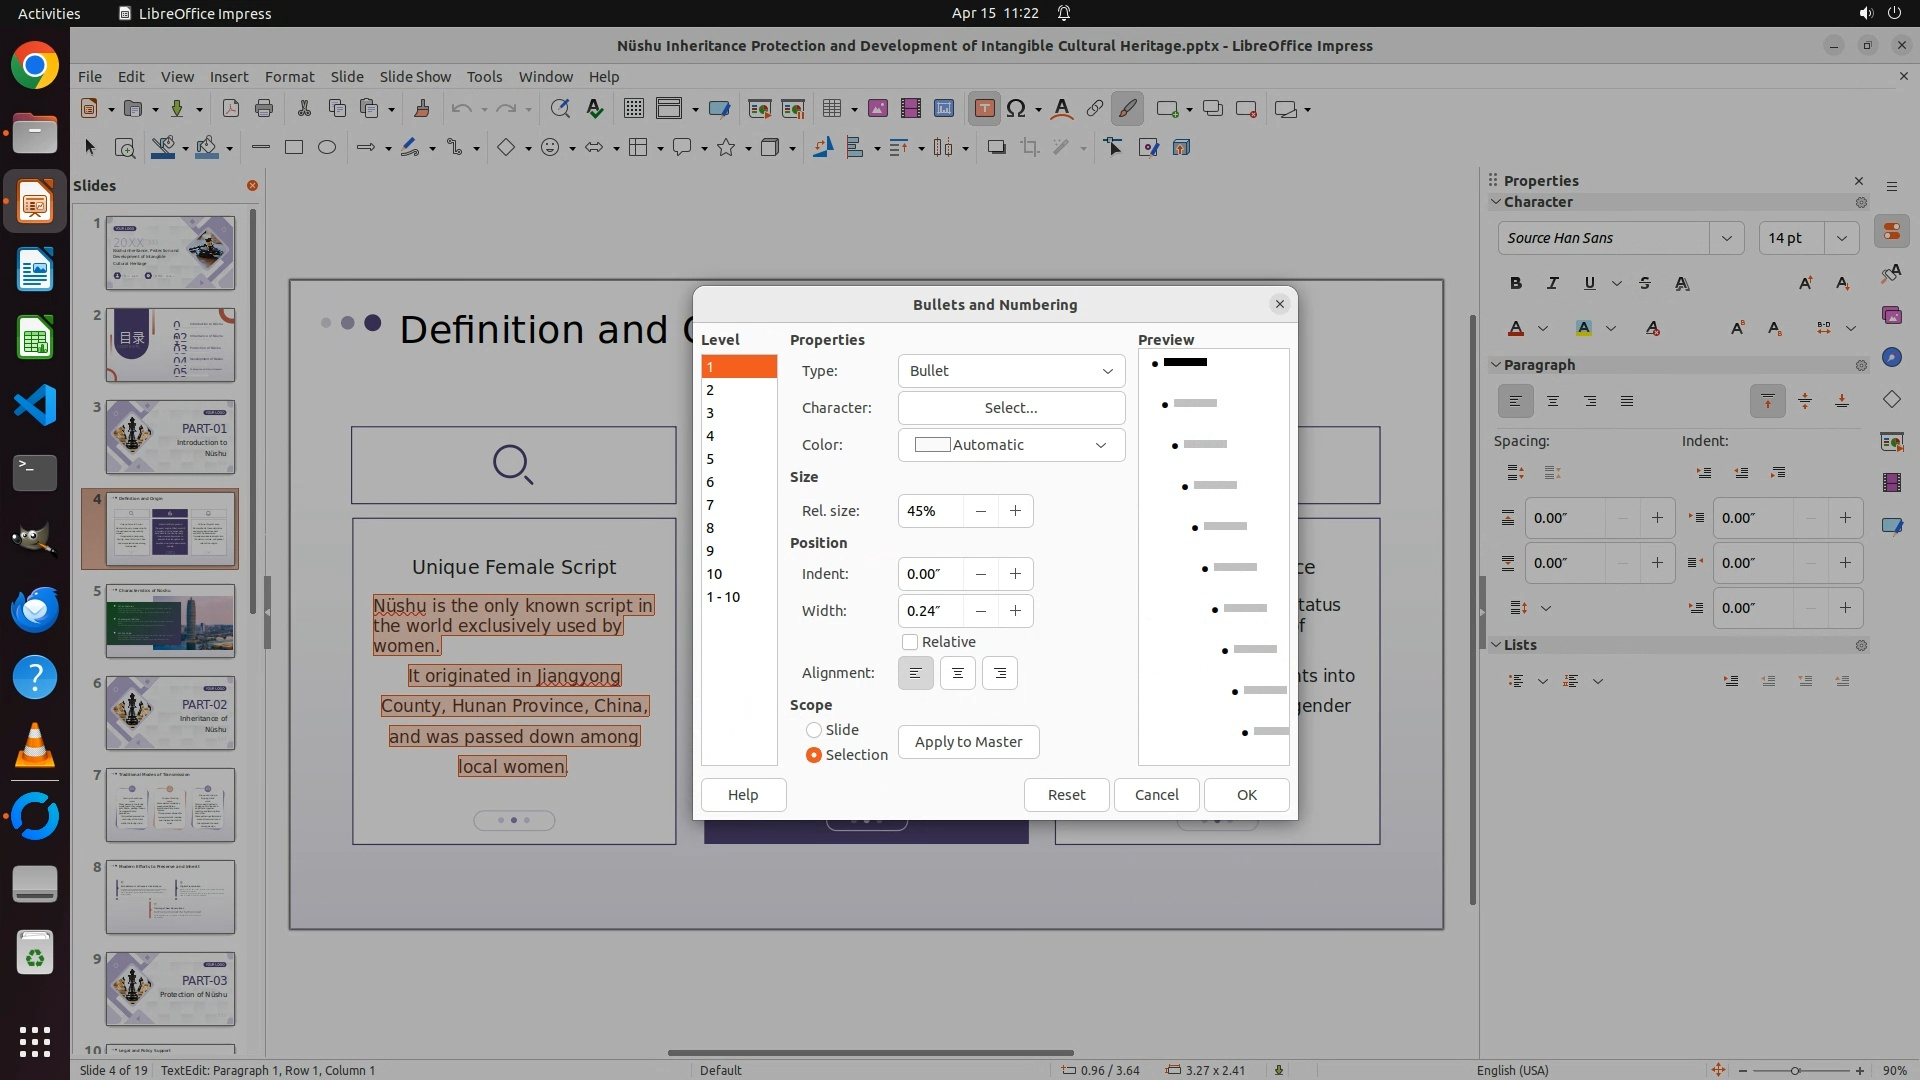
Task: Enable the Relative width checkbox
Action: point(910,642)
